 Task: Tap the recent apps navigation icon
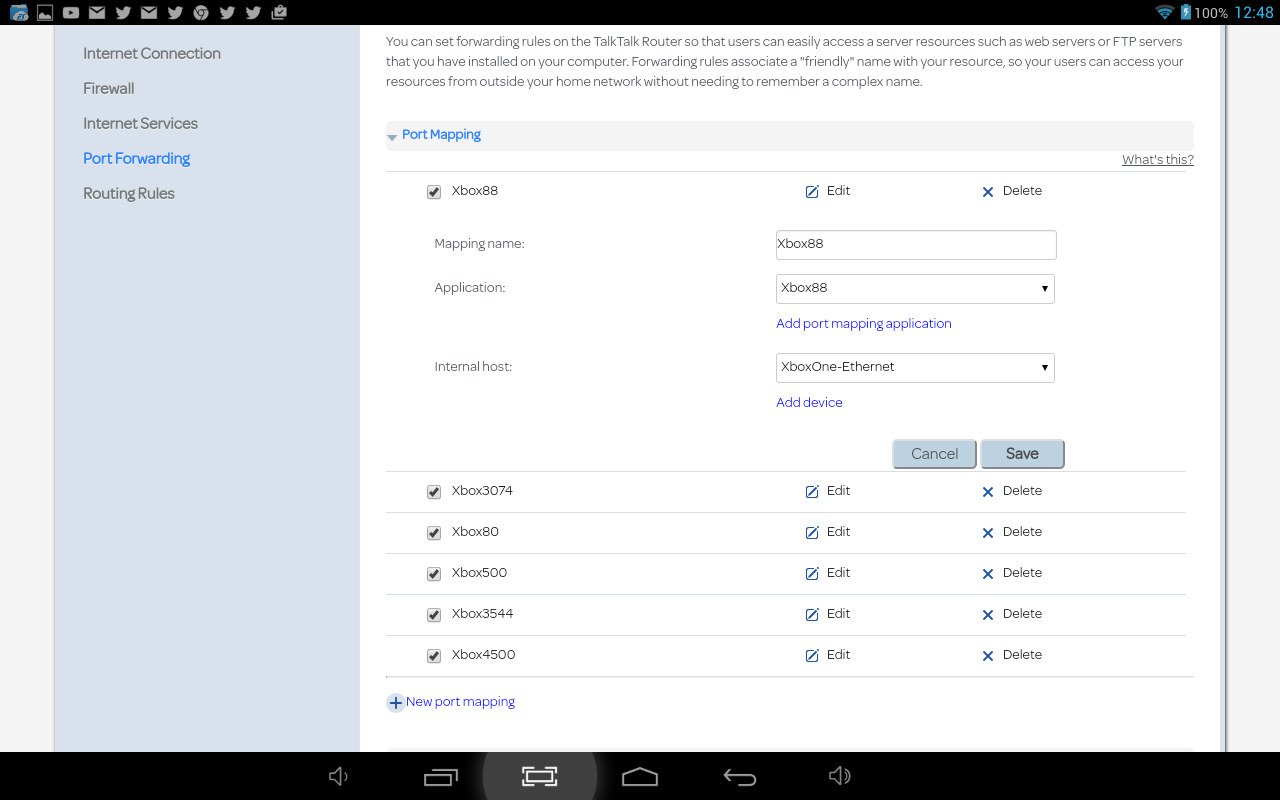click(440, 777)
